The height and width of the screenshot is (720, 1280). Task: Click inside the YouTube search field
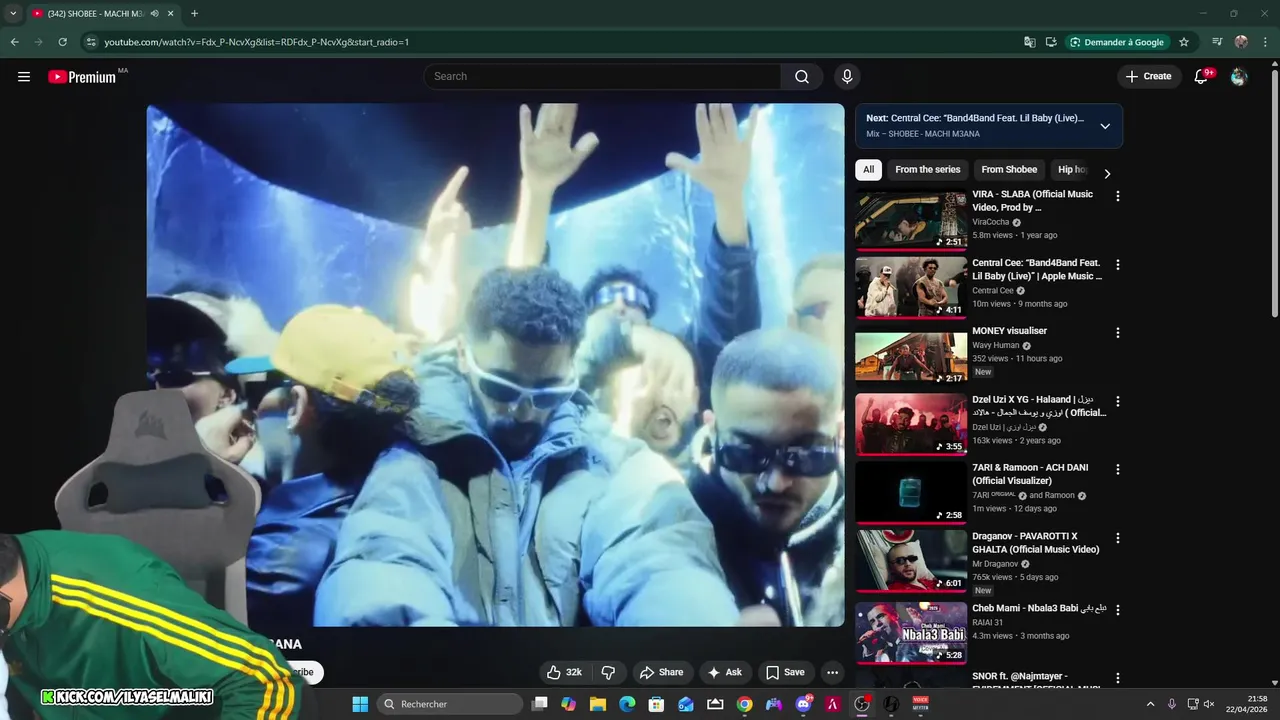click(x=602, y=77)
